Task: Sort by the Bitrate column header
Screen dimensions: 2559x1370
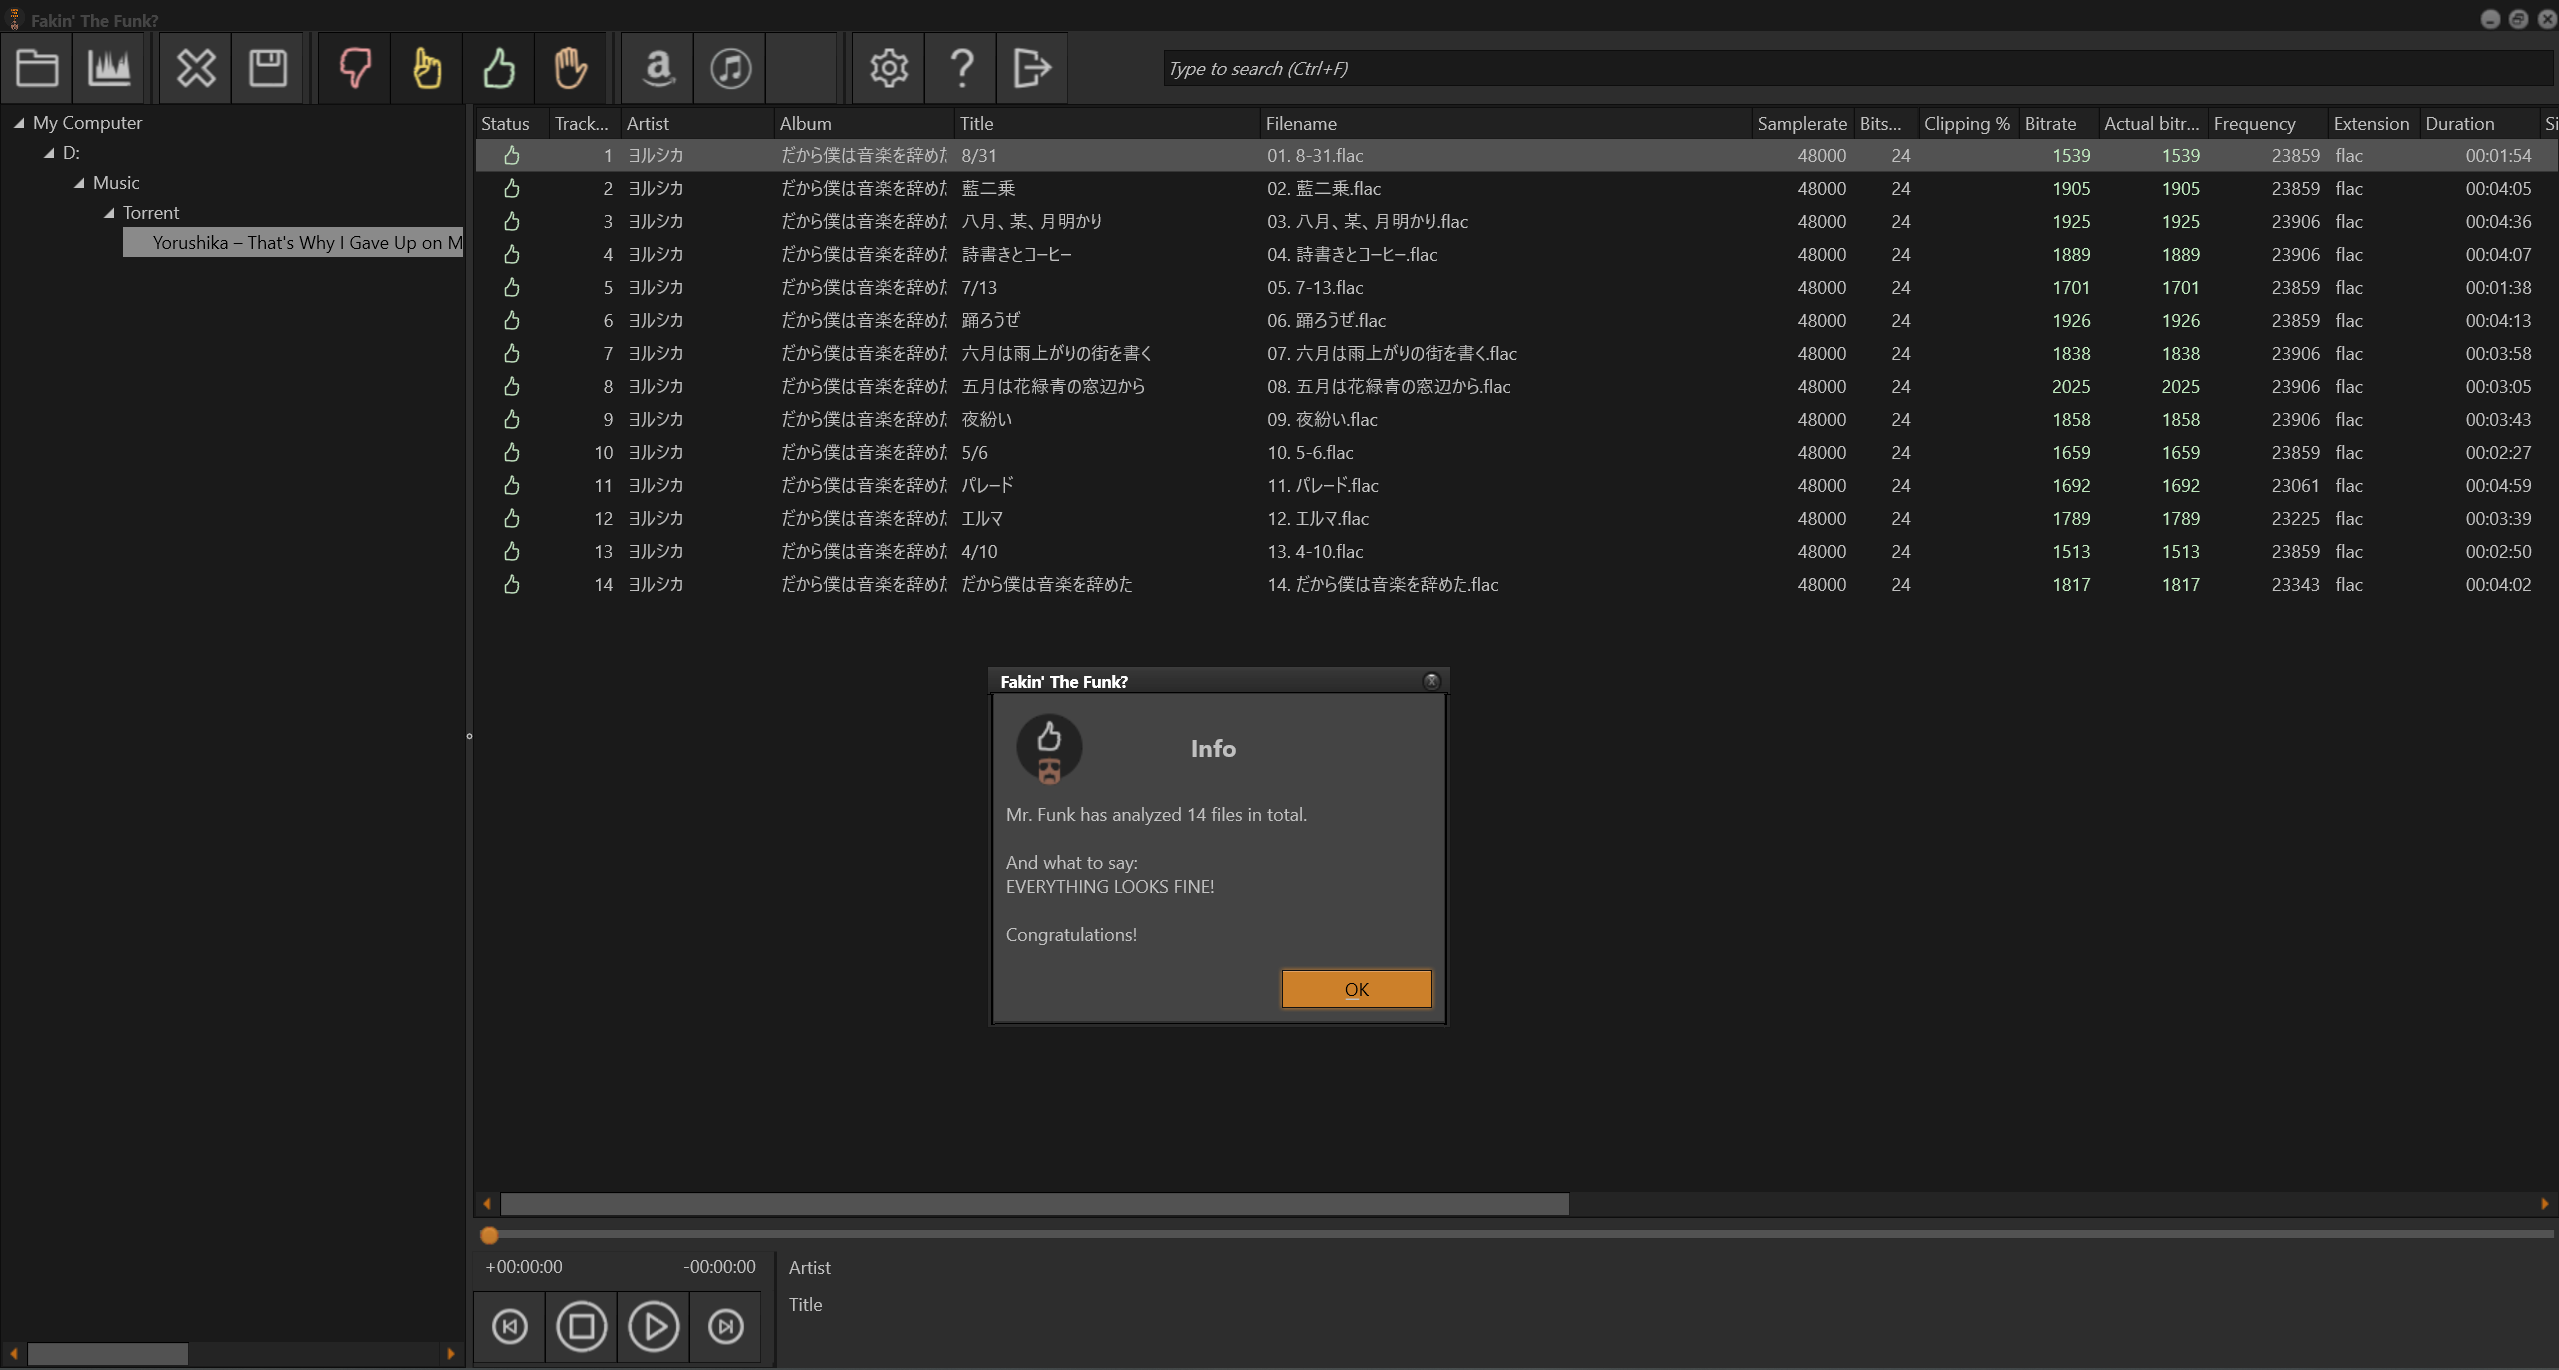Action: (2050, 123)
